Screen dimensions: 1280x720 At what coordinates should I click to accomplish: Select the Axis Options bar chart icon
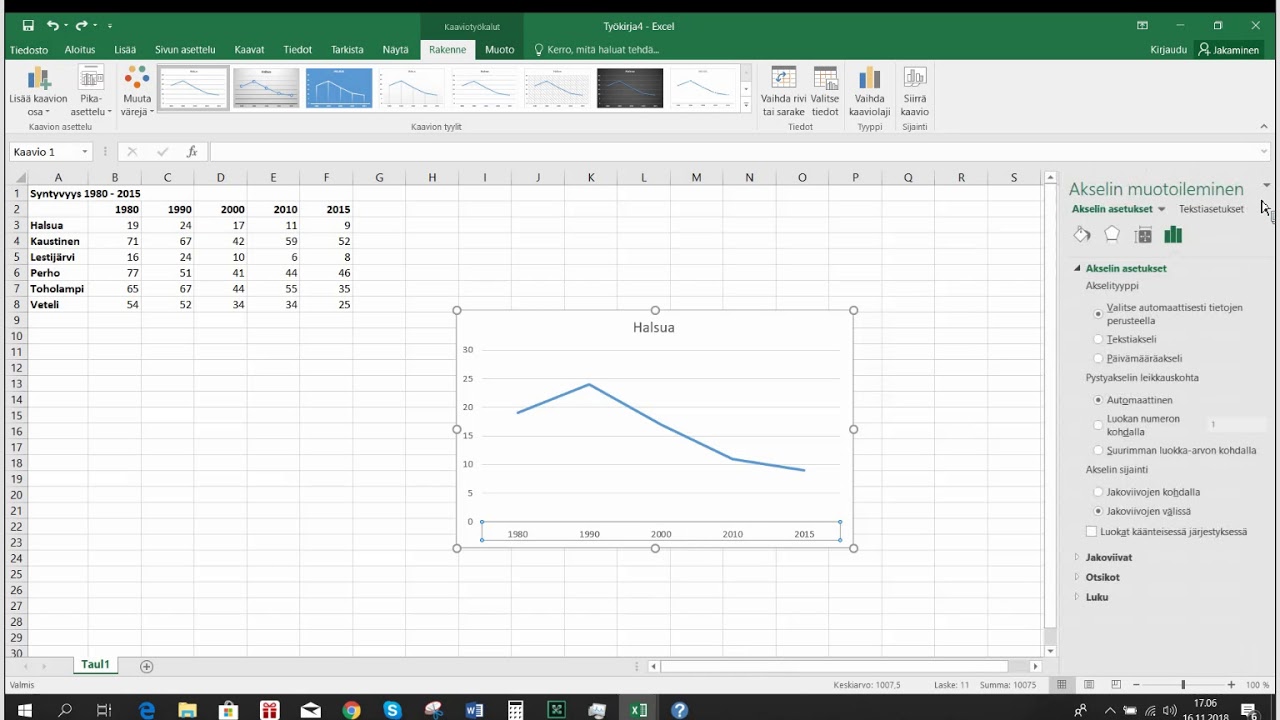[x=1173, y=235]
